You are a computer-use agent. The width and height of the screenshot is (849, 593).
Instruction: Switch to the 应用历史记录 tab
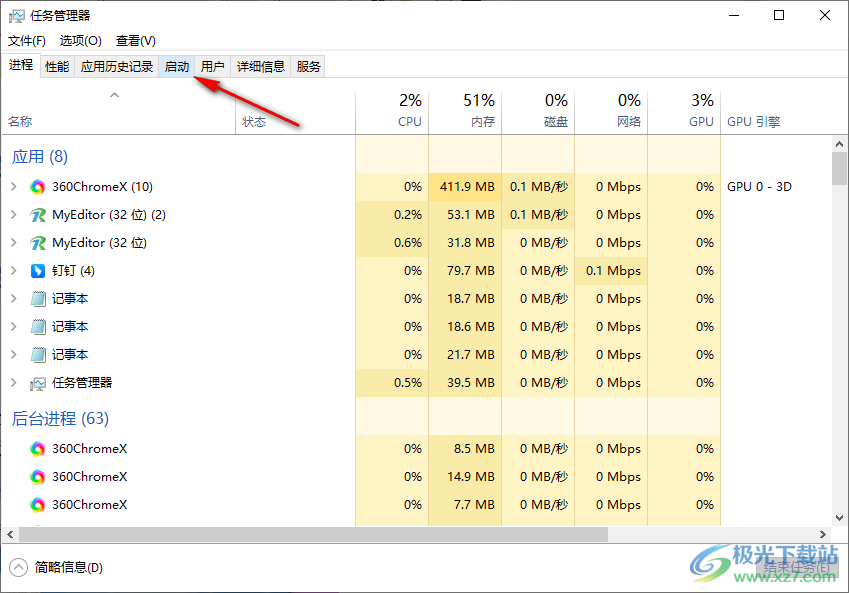pyautogui.click(x=116, y=67)
